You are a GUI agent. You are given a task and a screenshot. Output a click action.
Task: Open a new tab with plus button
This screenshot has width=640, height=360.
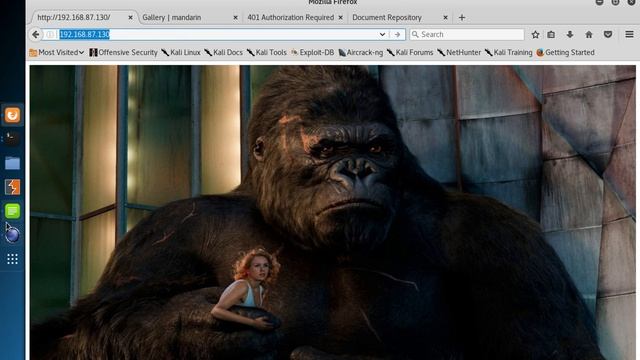point(462,18)
